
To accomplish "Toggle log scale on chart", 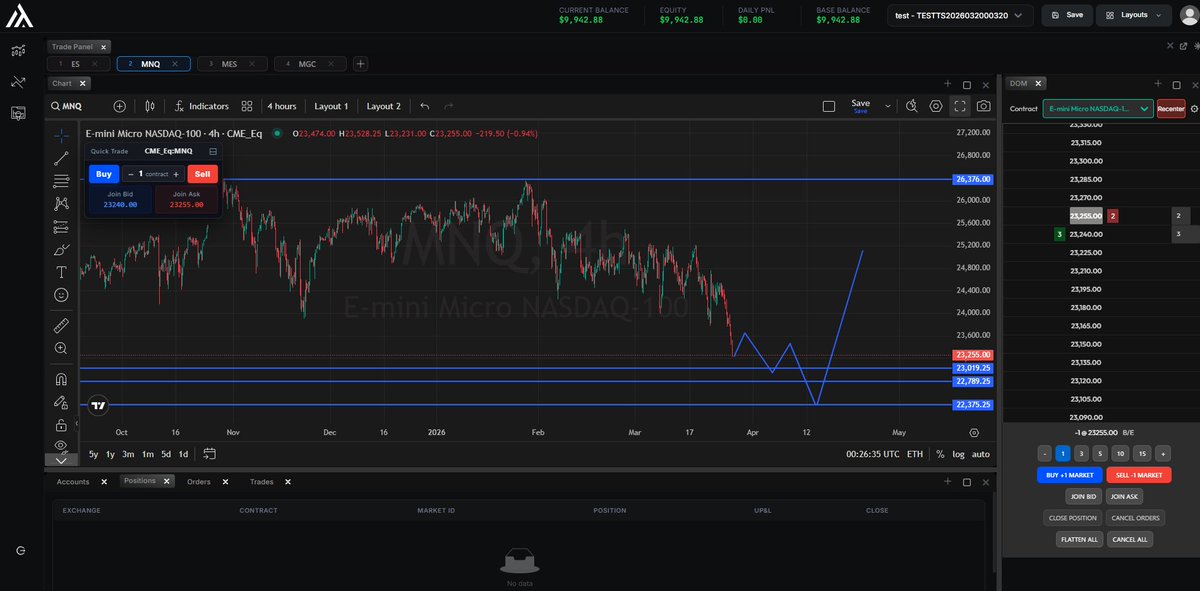I will click(959, 454).
